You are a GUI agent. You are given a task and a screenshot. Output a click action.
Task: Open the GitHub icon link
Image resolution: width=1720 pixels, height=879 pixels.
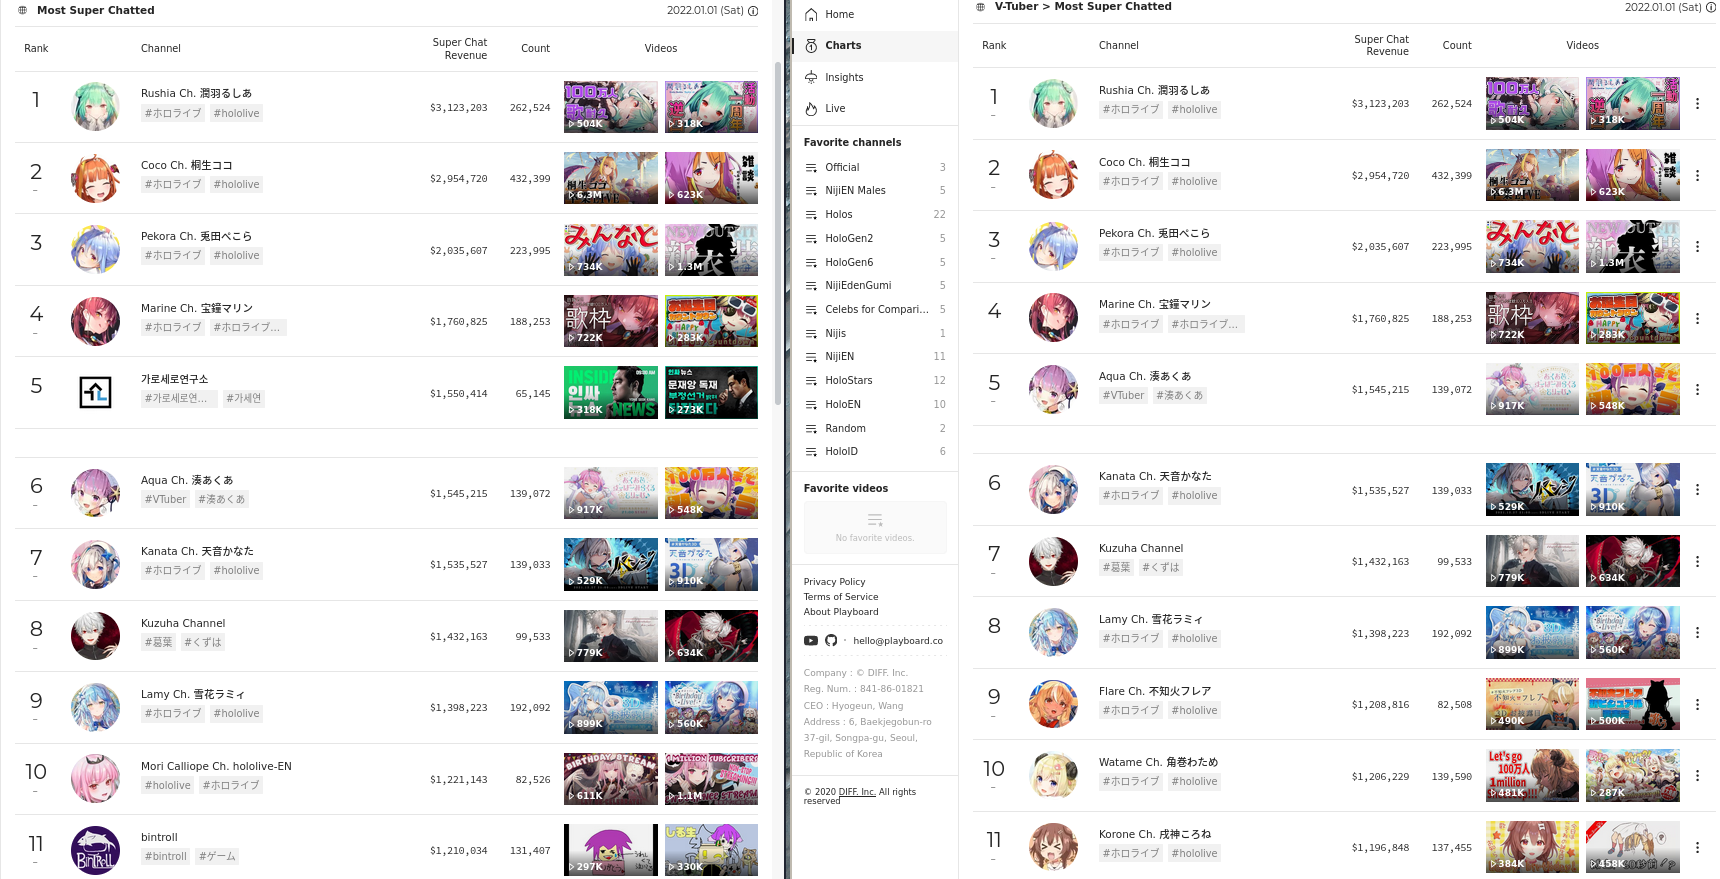click(831, 641)
